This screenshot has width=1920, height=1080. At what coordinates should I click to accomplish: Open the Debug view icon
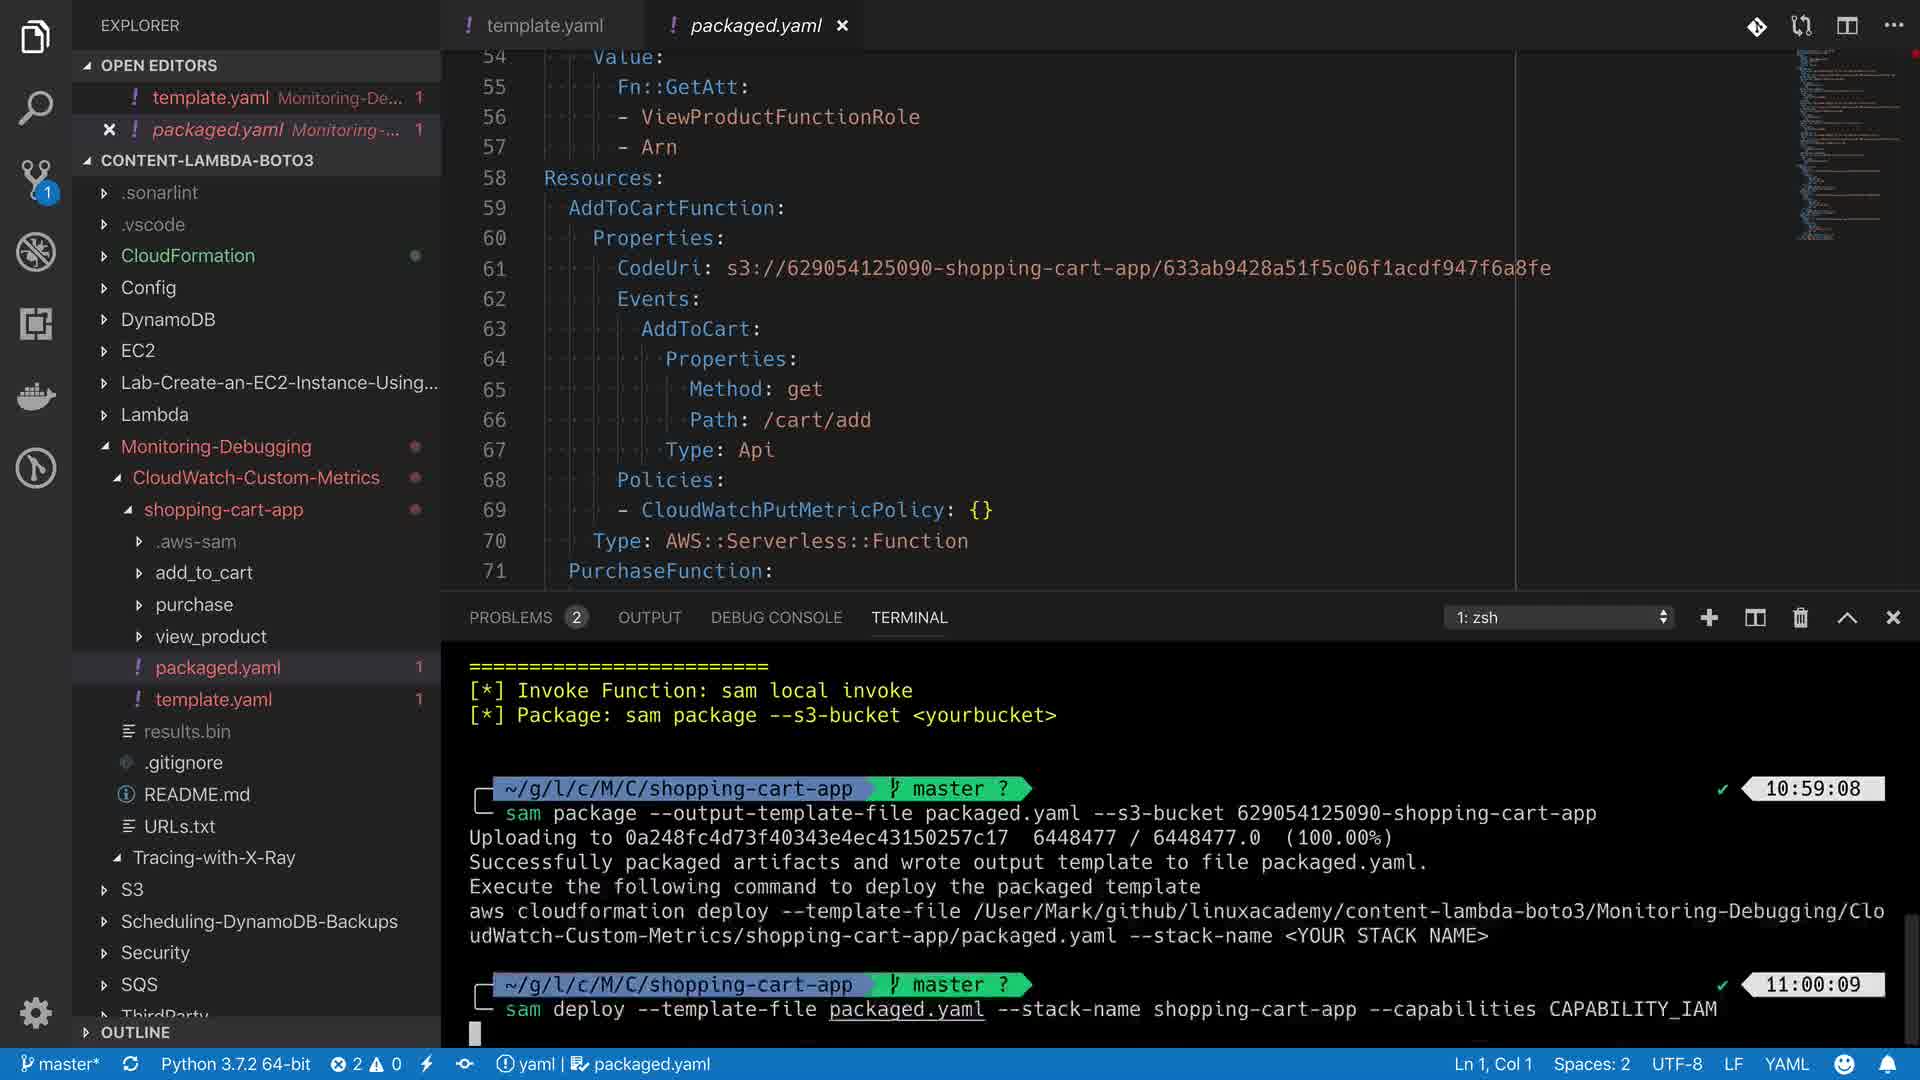pyautogui.click(x=36, y=252)
